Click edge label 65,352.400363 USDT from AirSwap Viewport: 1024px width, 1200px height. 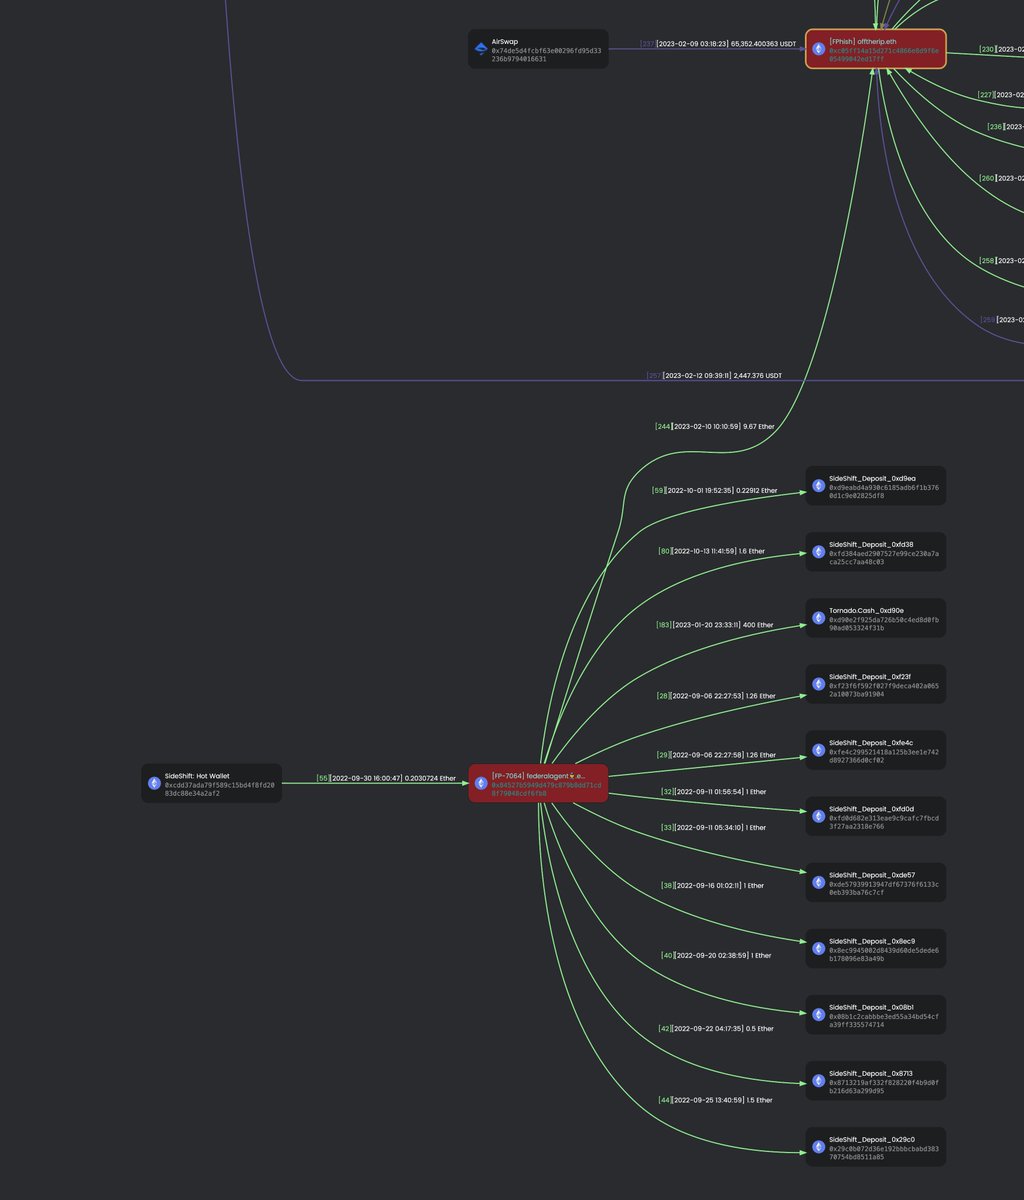(x=719, y=44)
